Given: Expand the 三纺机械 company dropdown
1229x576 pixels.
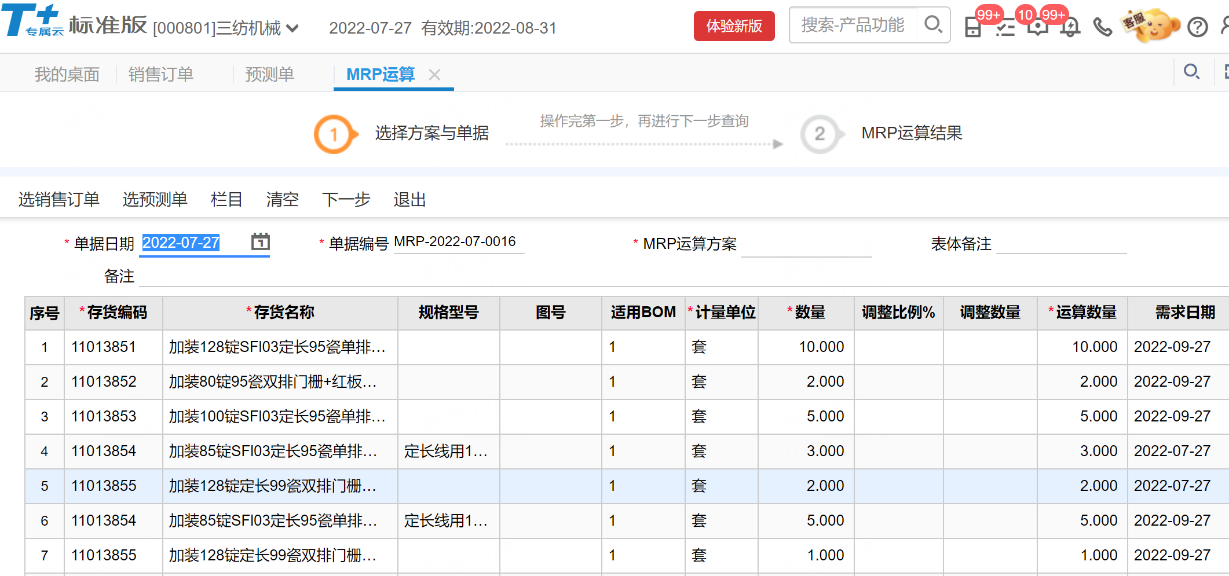Looking at the screenshot, I should click(x=292, y=28).
